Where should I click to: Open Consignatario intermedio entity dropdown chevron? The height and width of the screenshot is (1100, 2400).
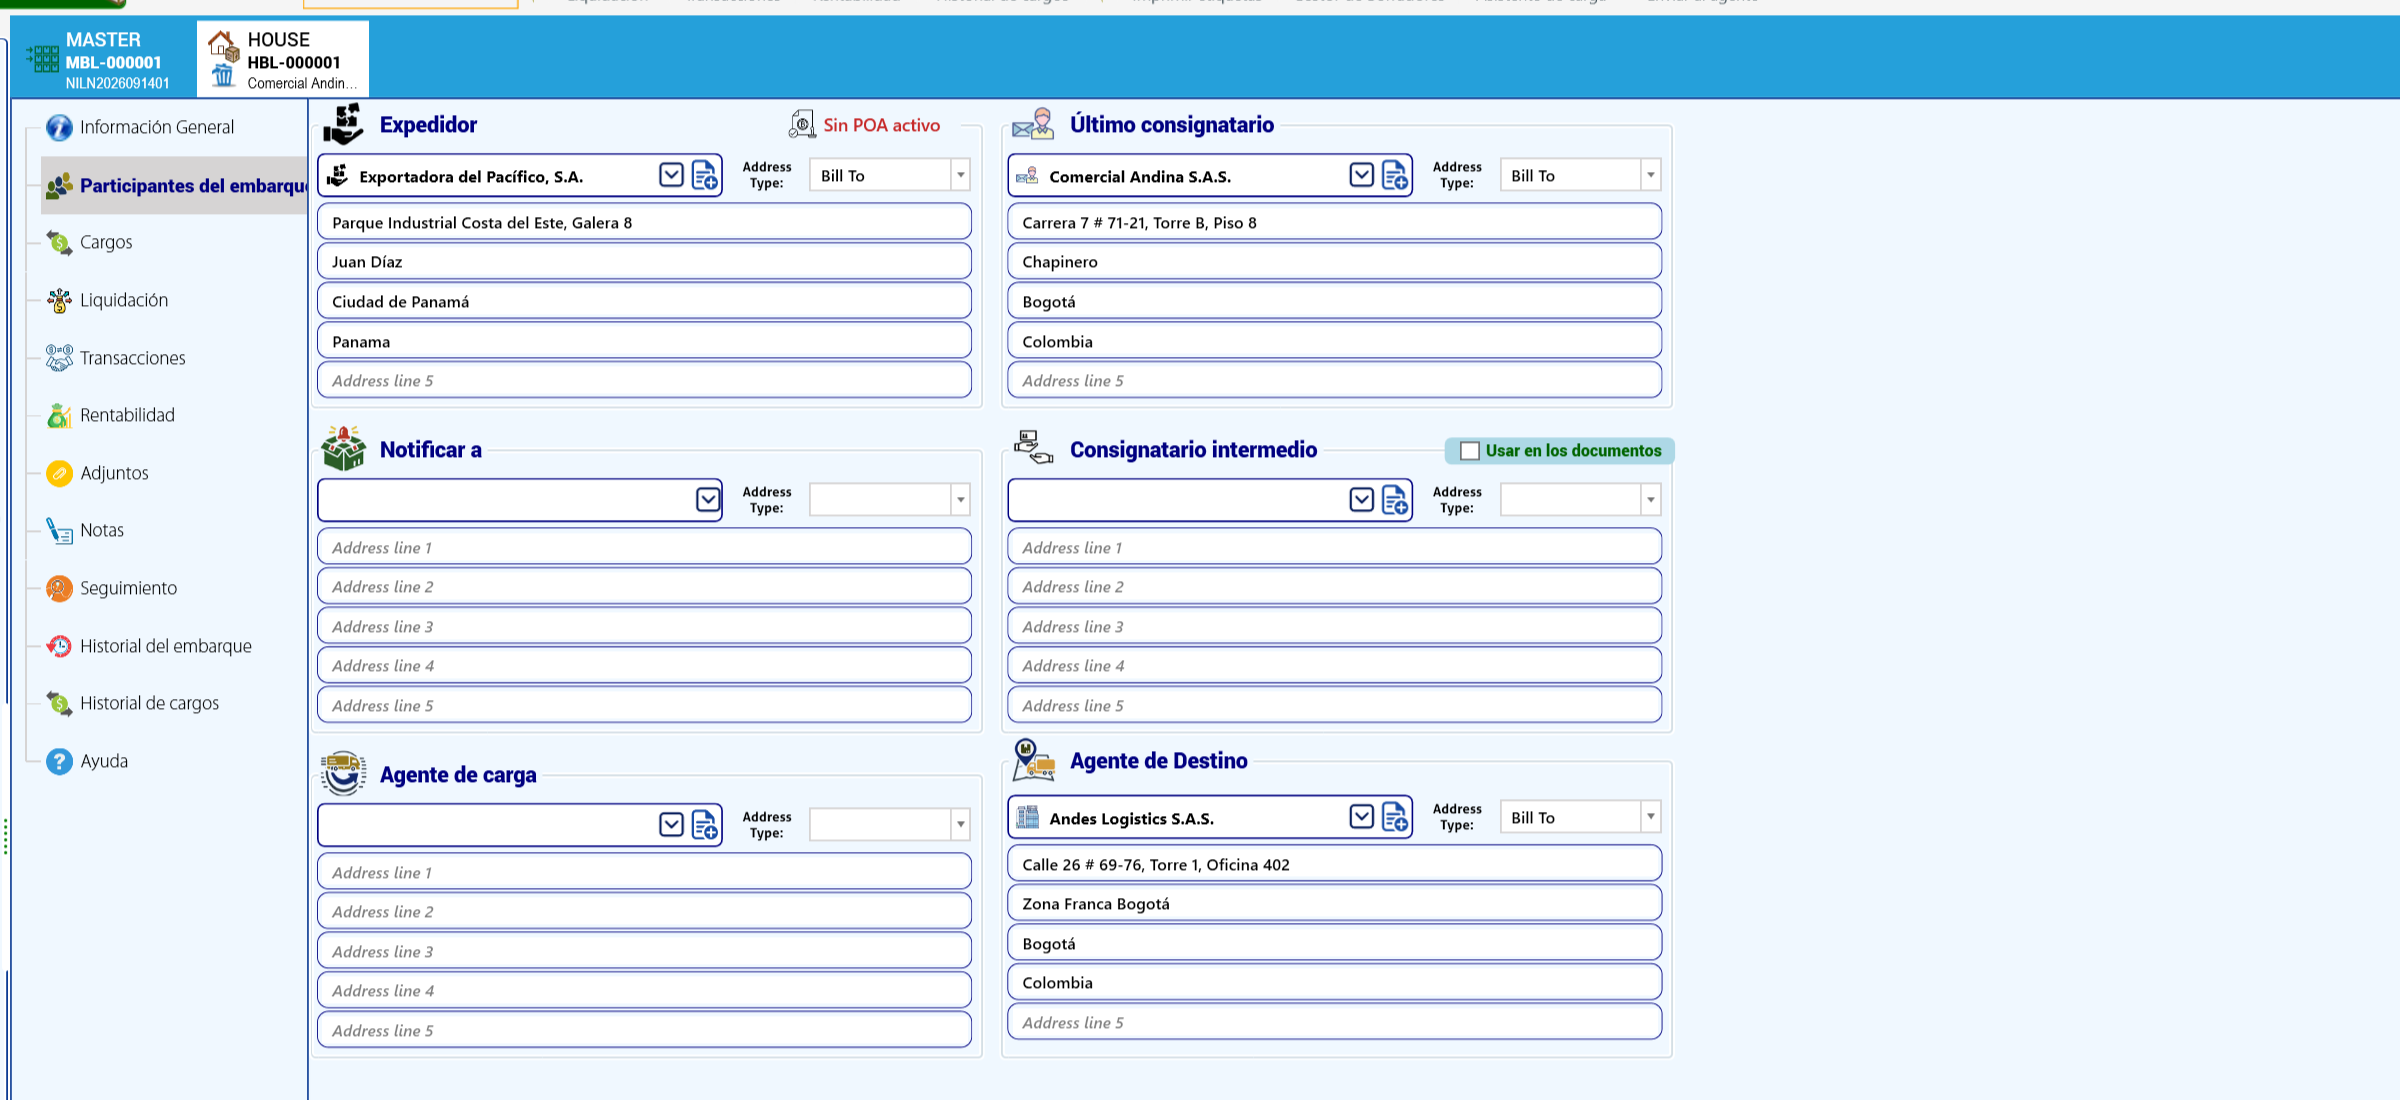(x=1361, y=499)
